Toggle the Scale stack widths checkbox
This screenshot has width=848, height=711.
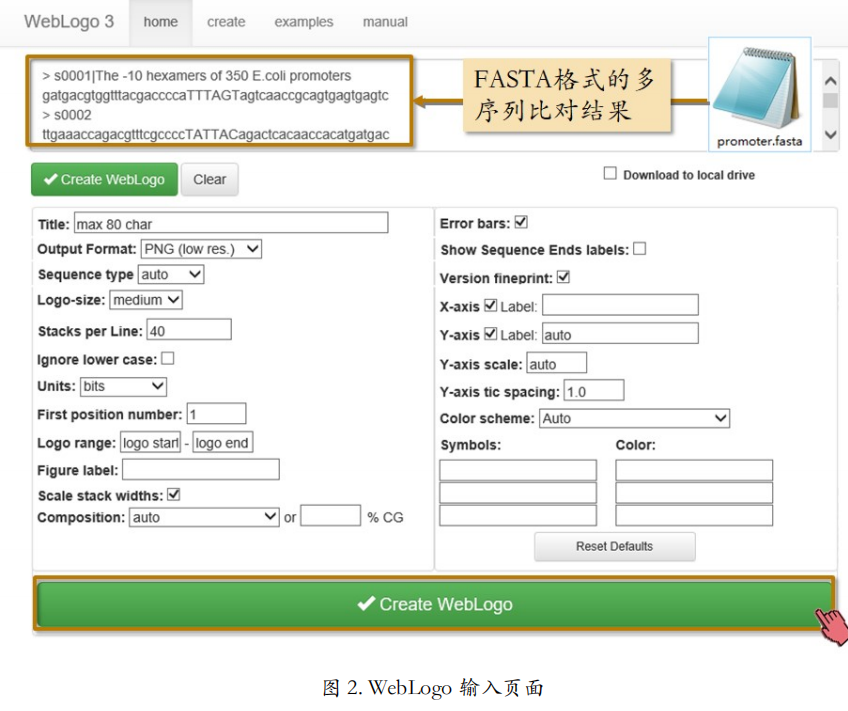point(174,494)
